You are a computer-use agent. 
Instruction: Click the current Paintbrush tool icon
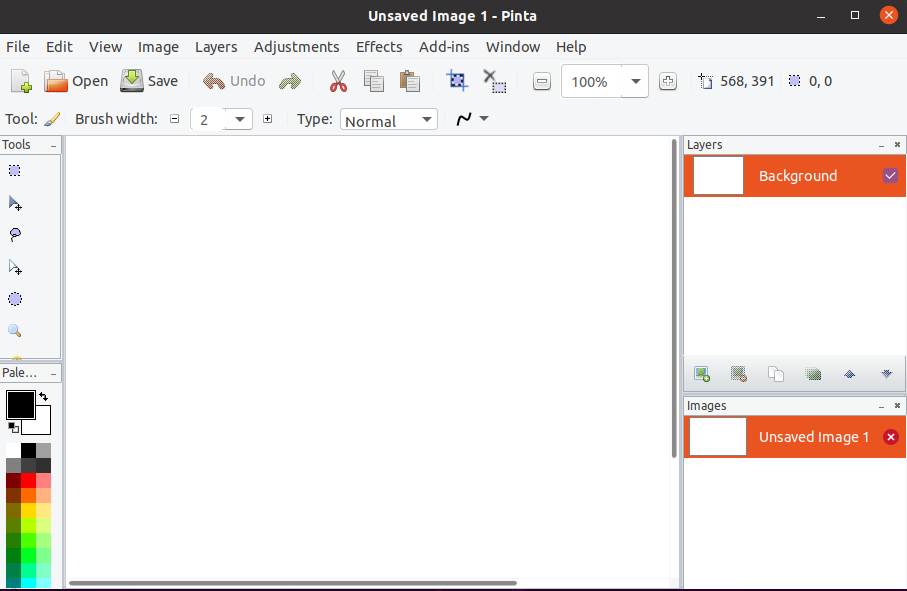click(x=52, y=119)
